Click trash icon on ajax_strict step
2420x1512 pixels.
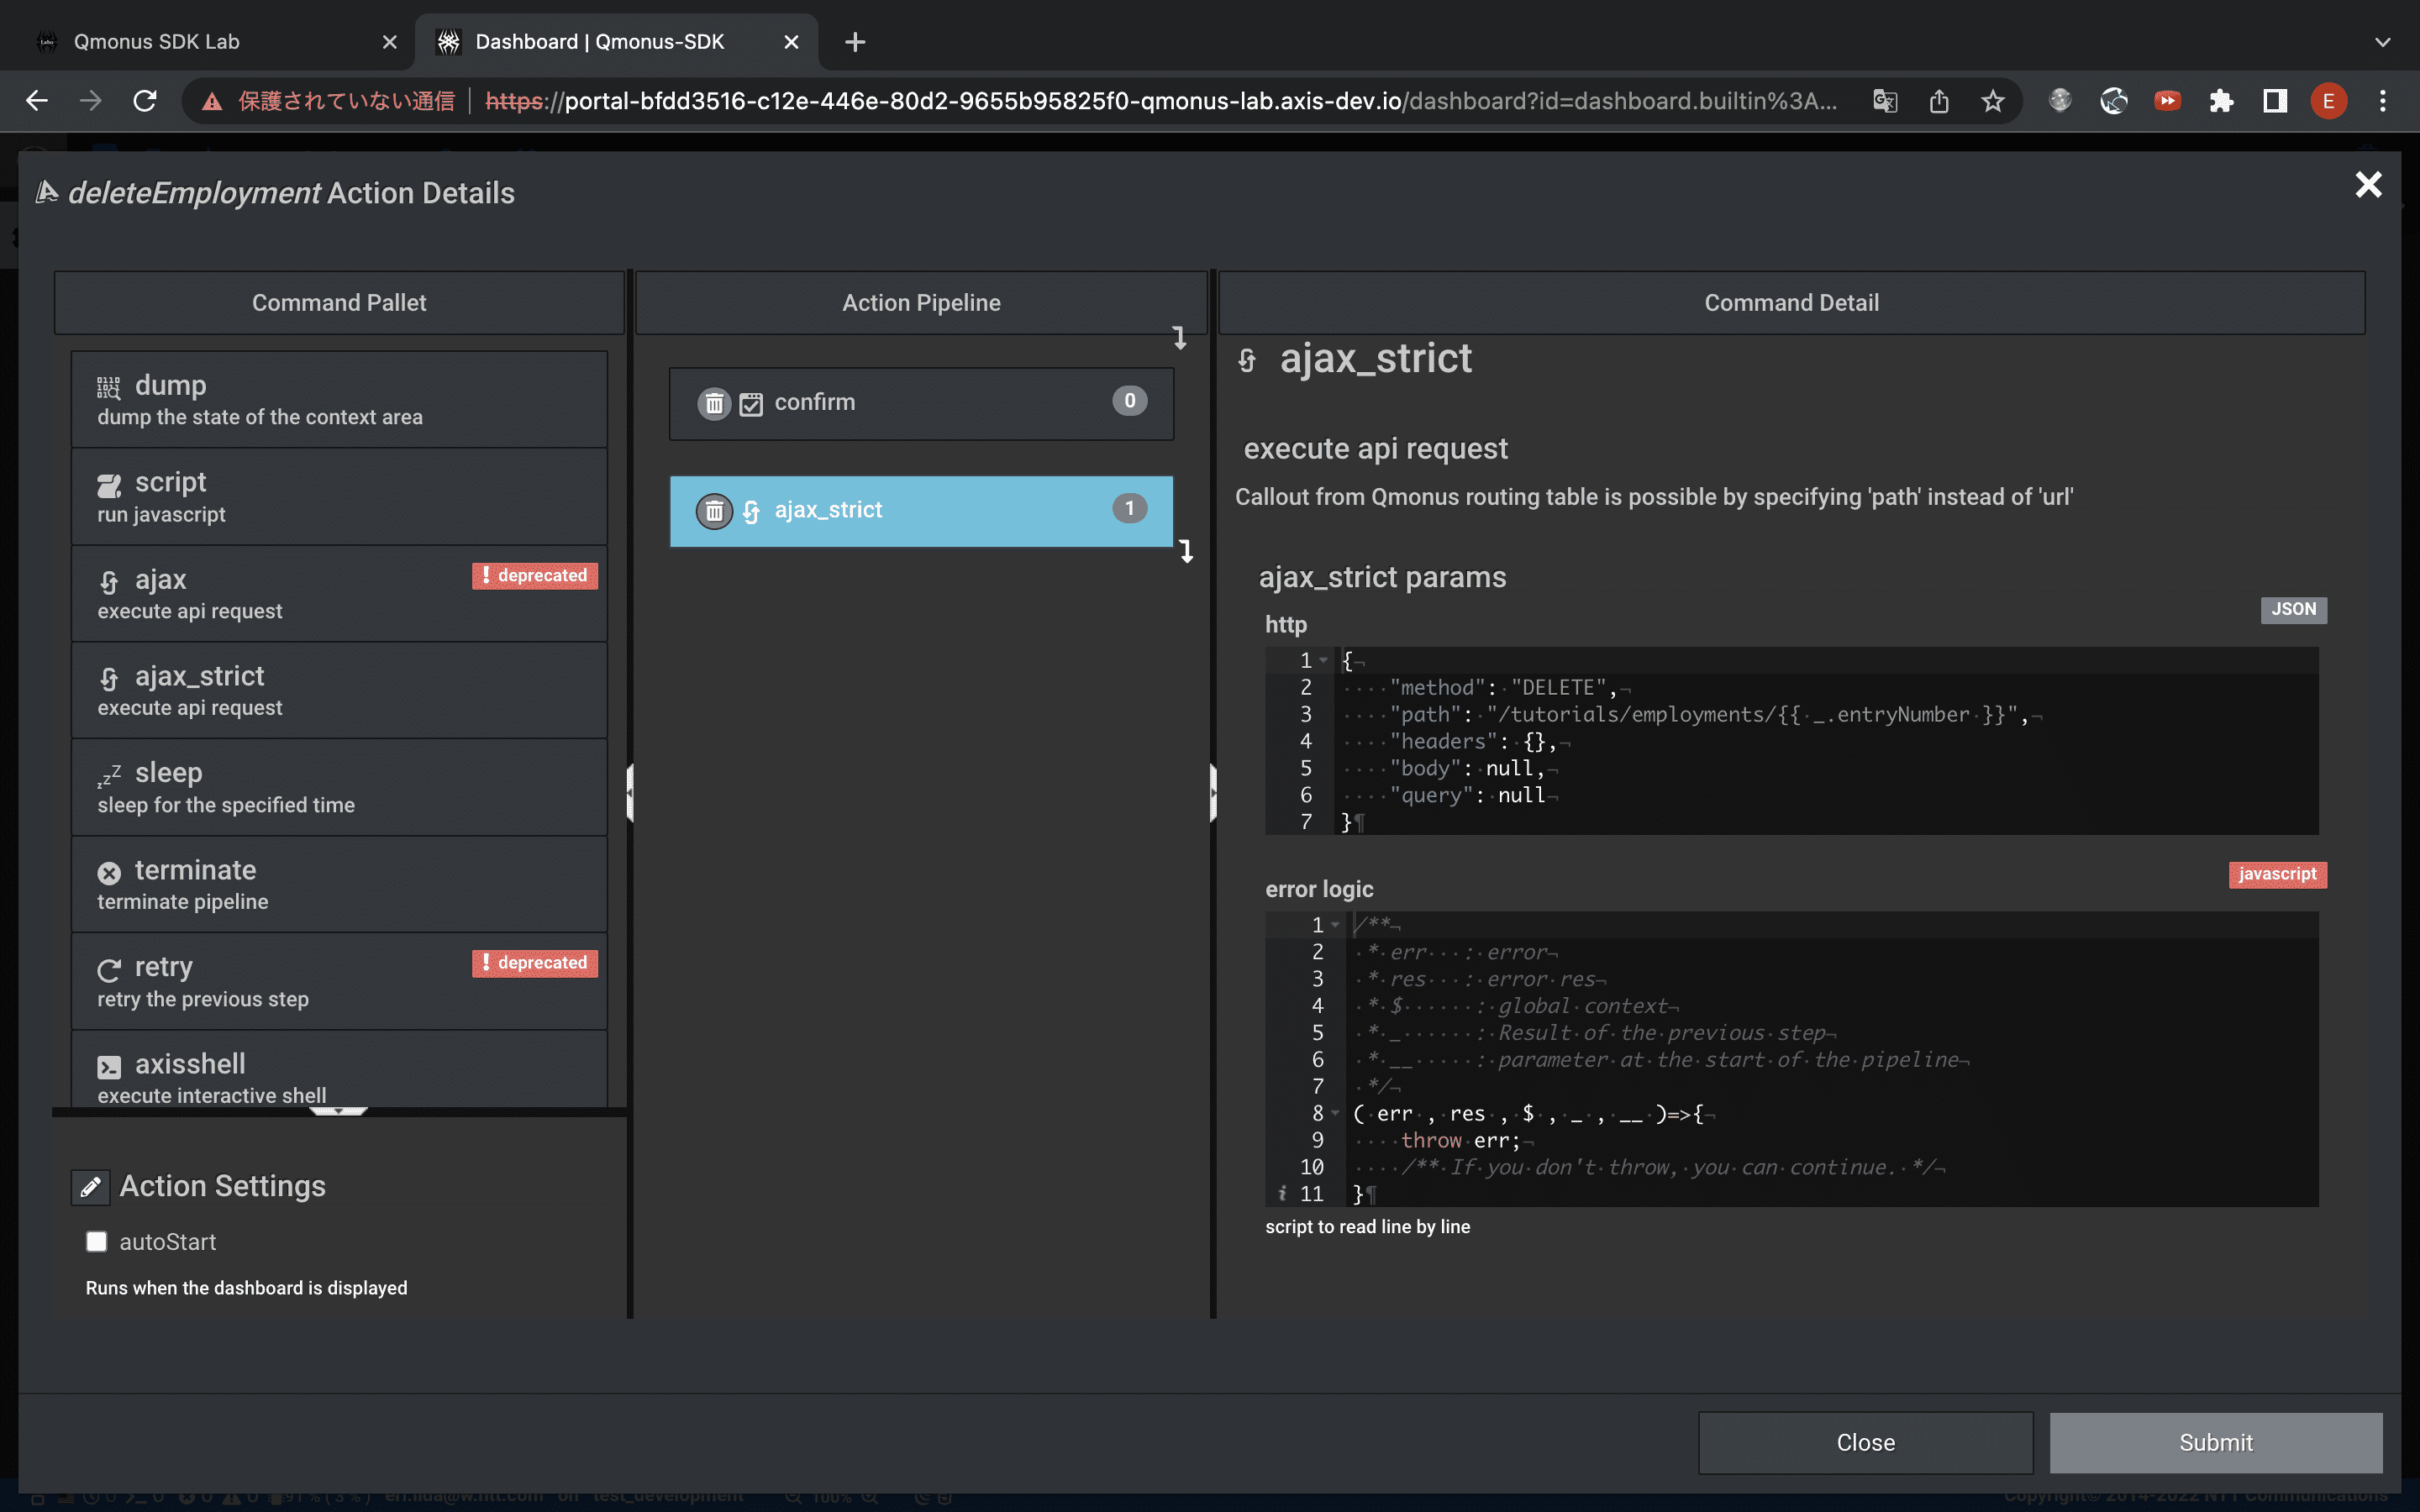pos(714,511)
